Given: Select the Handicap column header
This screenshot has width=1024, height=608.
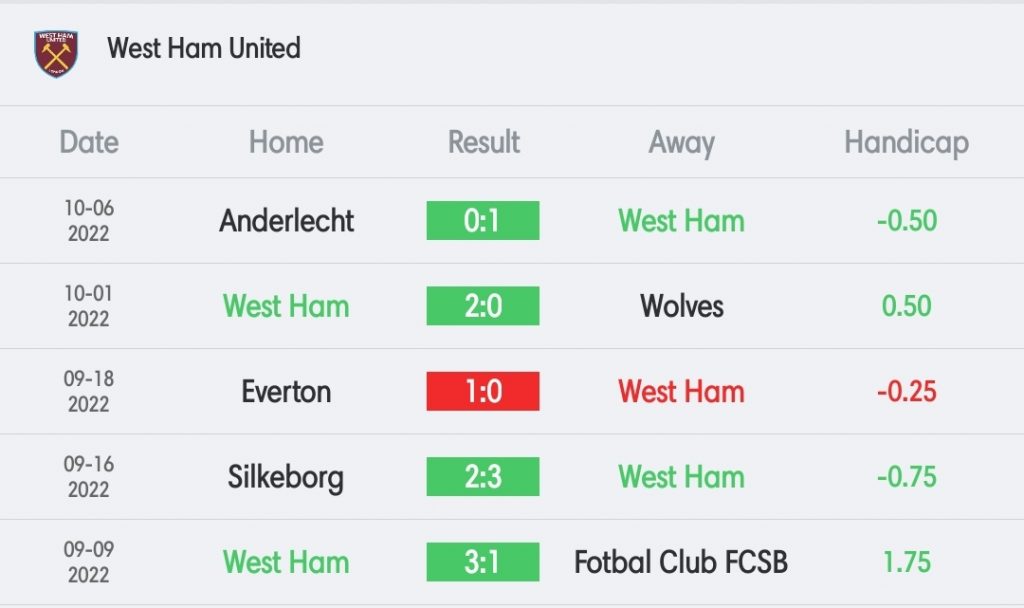Looking at the screenshot, I should [906, 143].
